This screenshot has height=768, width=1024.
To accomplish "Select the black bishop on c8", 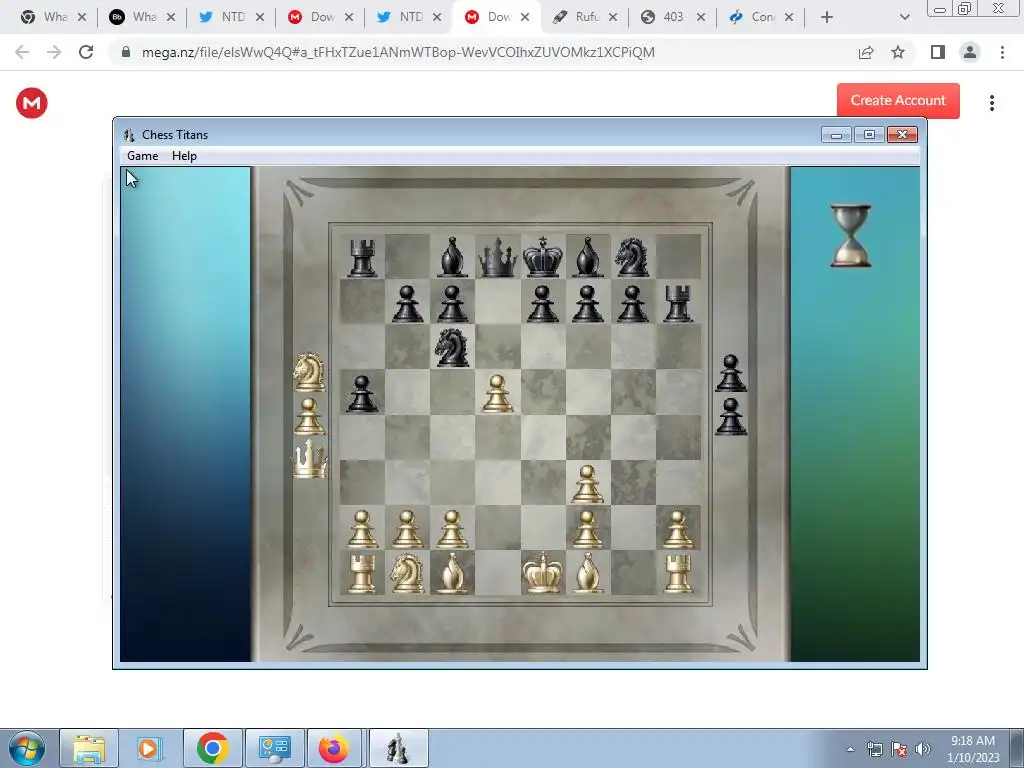I will pyautogui.click(x=453, y=257).
